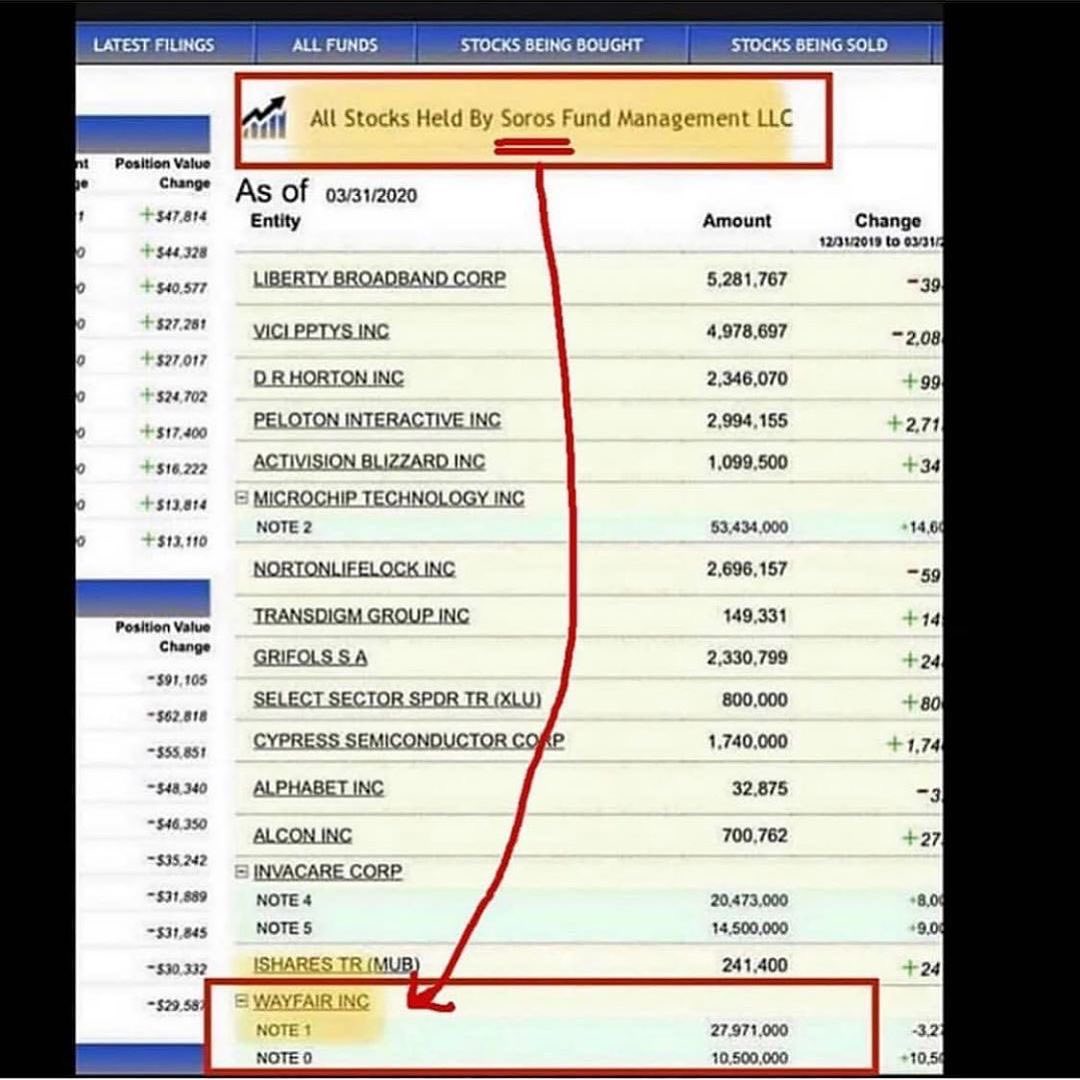
Task: Open the Wayfair Inc link
Action: [x=311, y=1001]
